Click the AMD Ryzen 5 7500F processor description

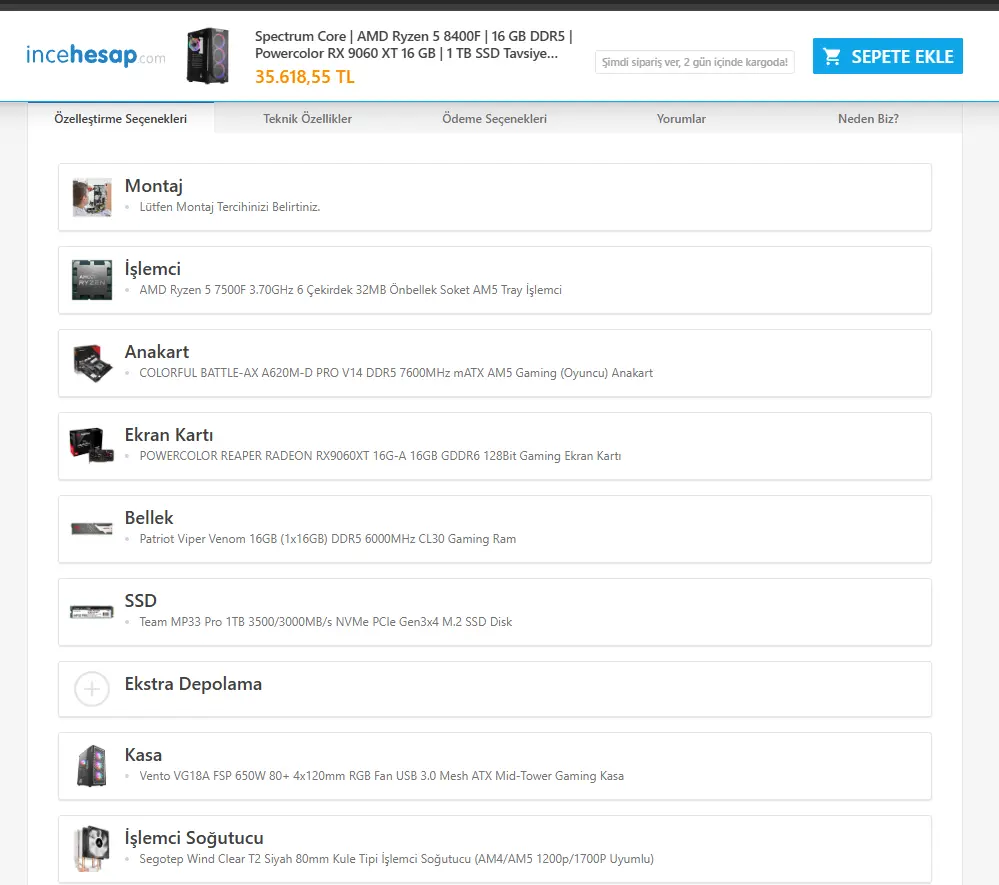pos(350,290)
